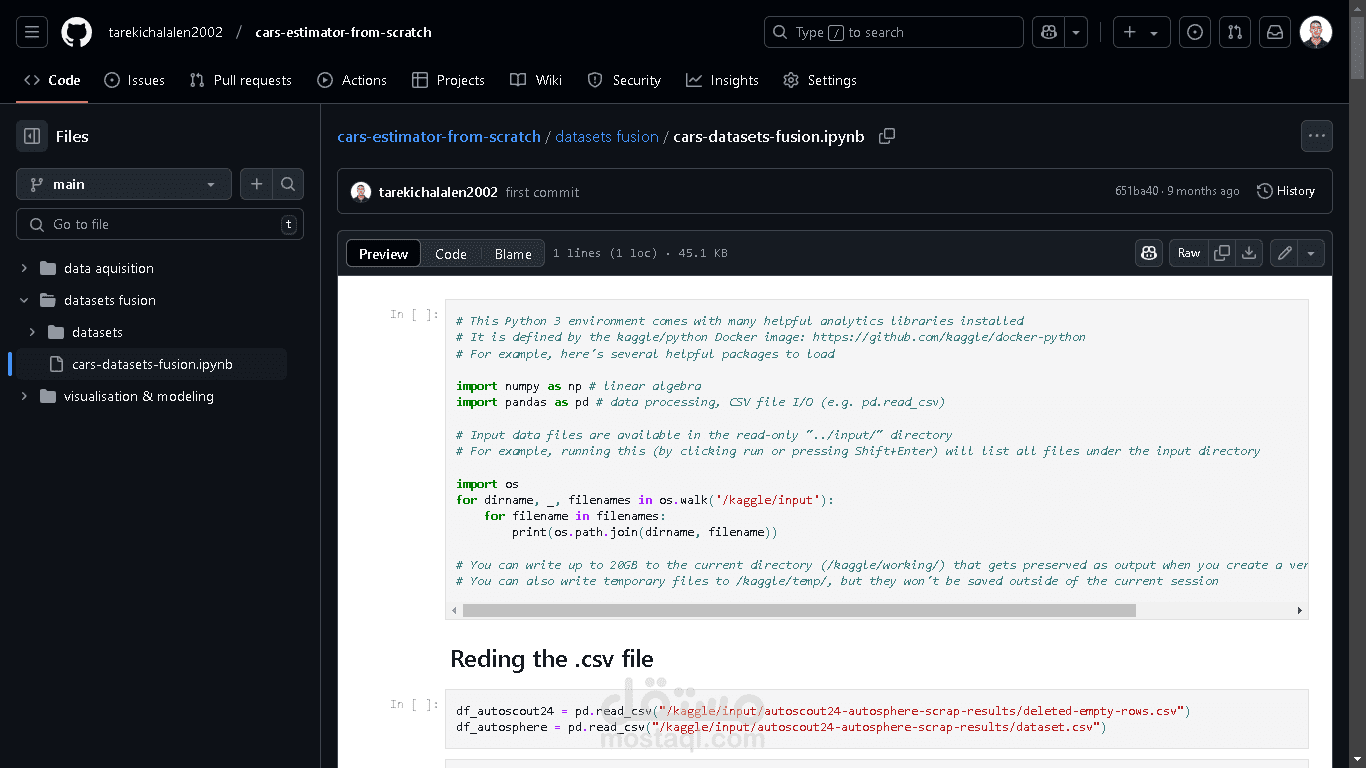This screenshot has height=768, width=1366.
Task: Click the Raw button
Action: [x=1188, y=253]
